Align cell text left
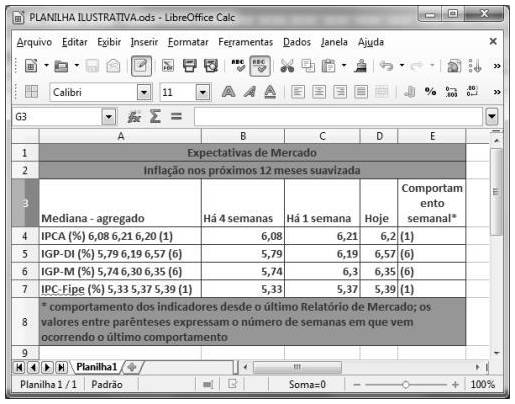 coord(298,92)
